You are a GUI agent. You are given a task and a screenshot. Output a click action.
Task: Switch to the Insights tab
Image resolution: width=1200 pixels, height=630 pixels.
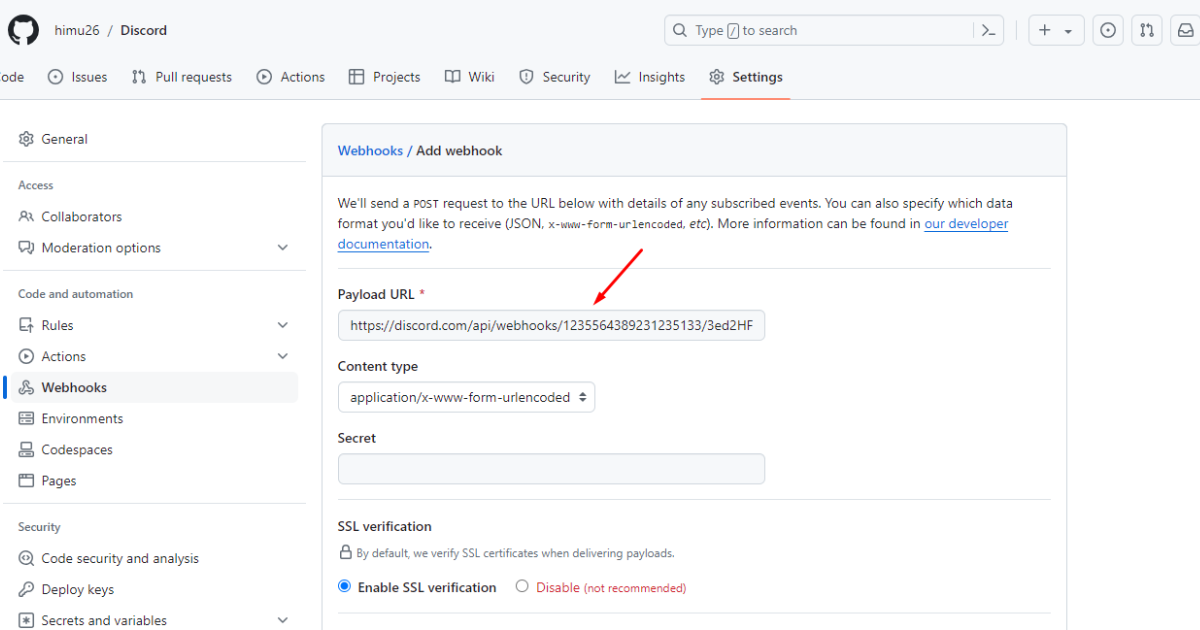(x=650, y=77)
